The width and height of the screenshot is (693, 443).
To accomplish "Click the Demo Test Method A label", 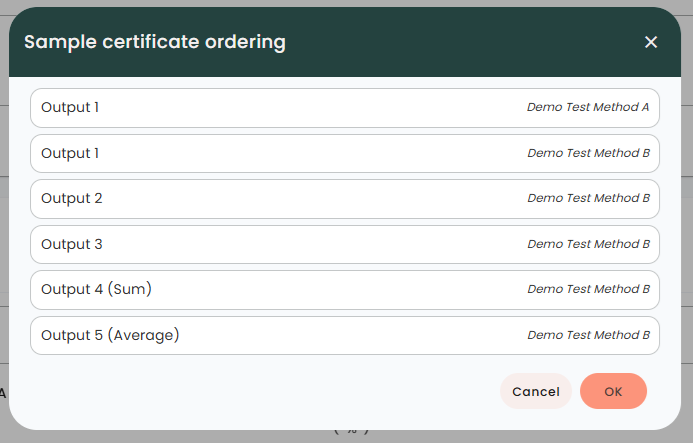I will click(588, 107).
